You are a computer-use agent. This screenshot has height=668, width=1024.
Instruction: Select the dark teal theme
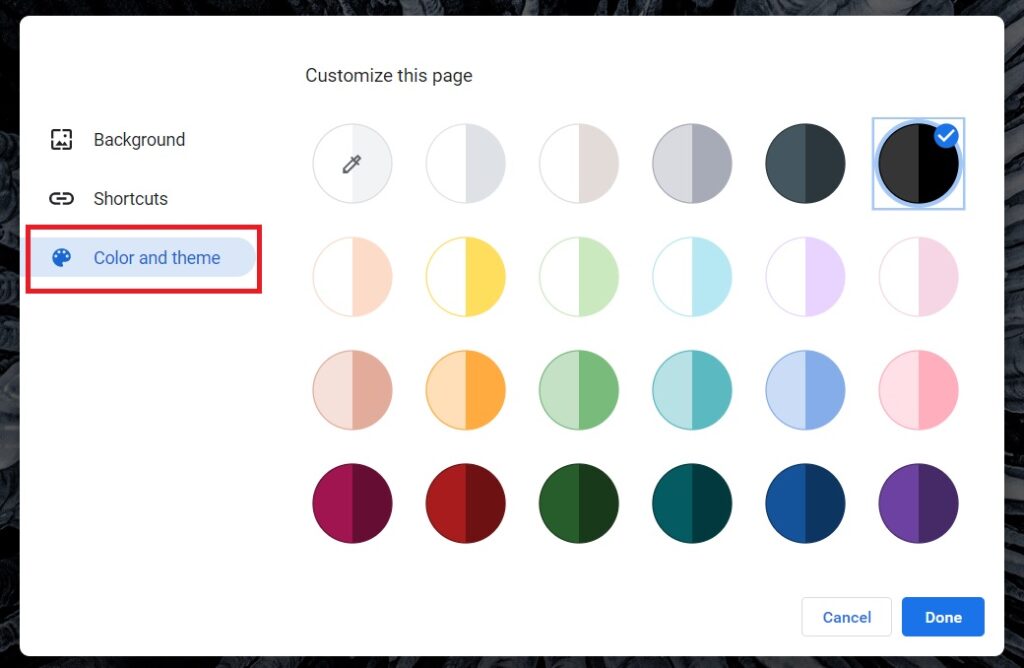click(x=692, y=503)
